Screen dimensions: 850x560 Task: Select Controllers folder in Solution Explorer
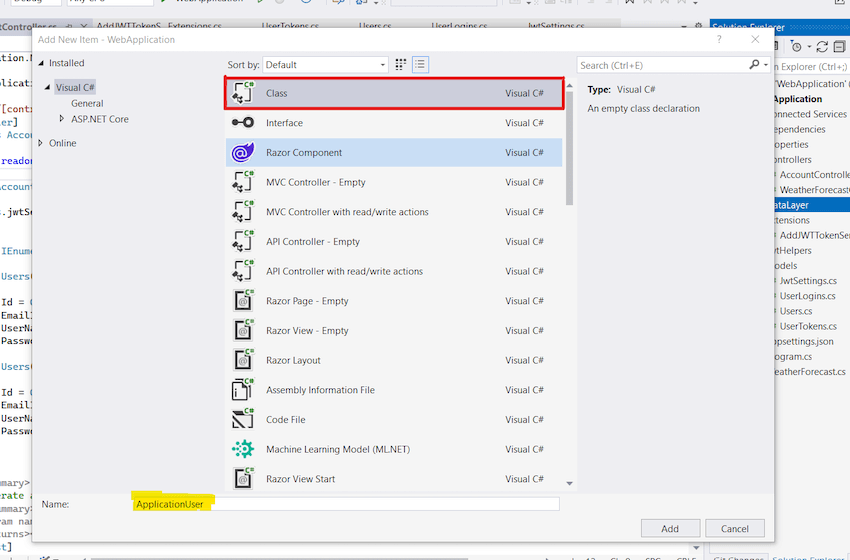pos(793,159)
